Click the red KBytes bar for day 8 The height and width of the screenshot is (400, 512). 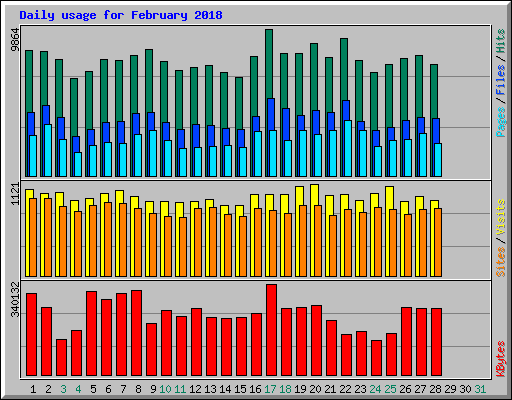pos(136,333)
